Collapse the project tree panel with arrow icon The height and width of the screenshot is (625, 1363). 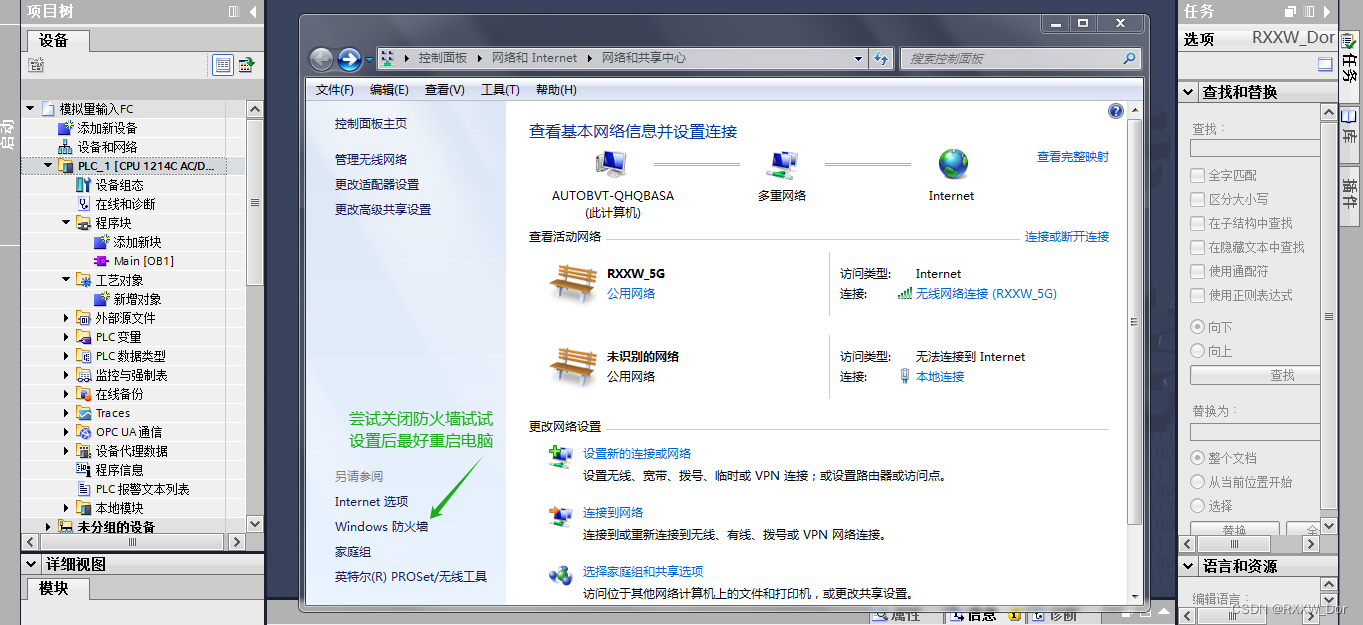[x=253, y=12]
